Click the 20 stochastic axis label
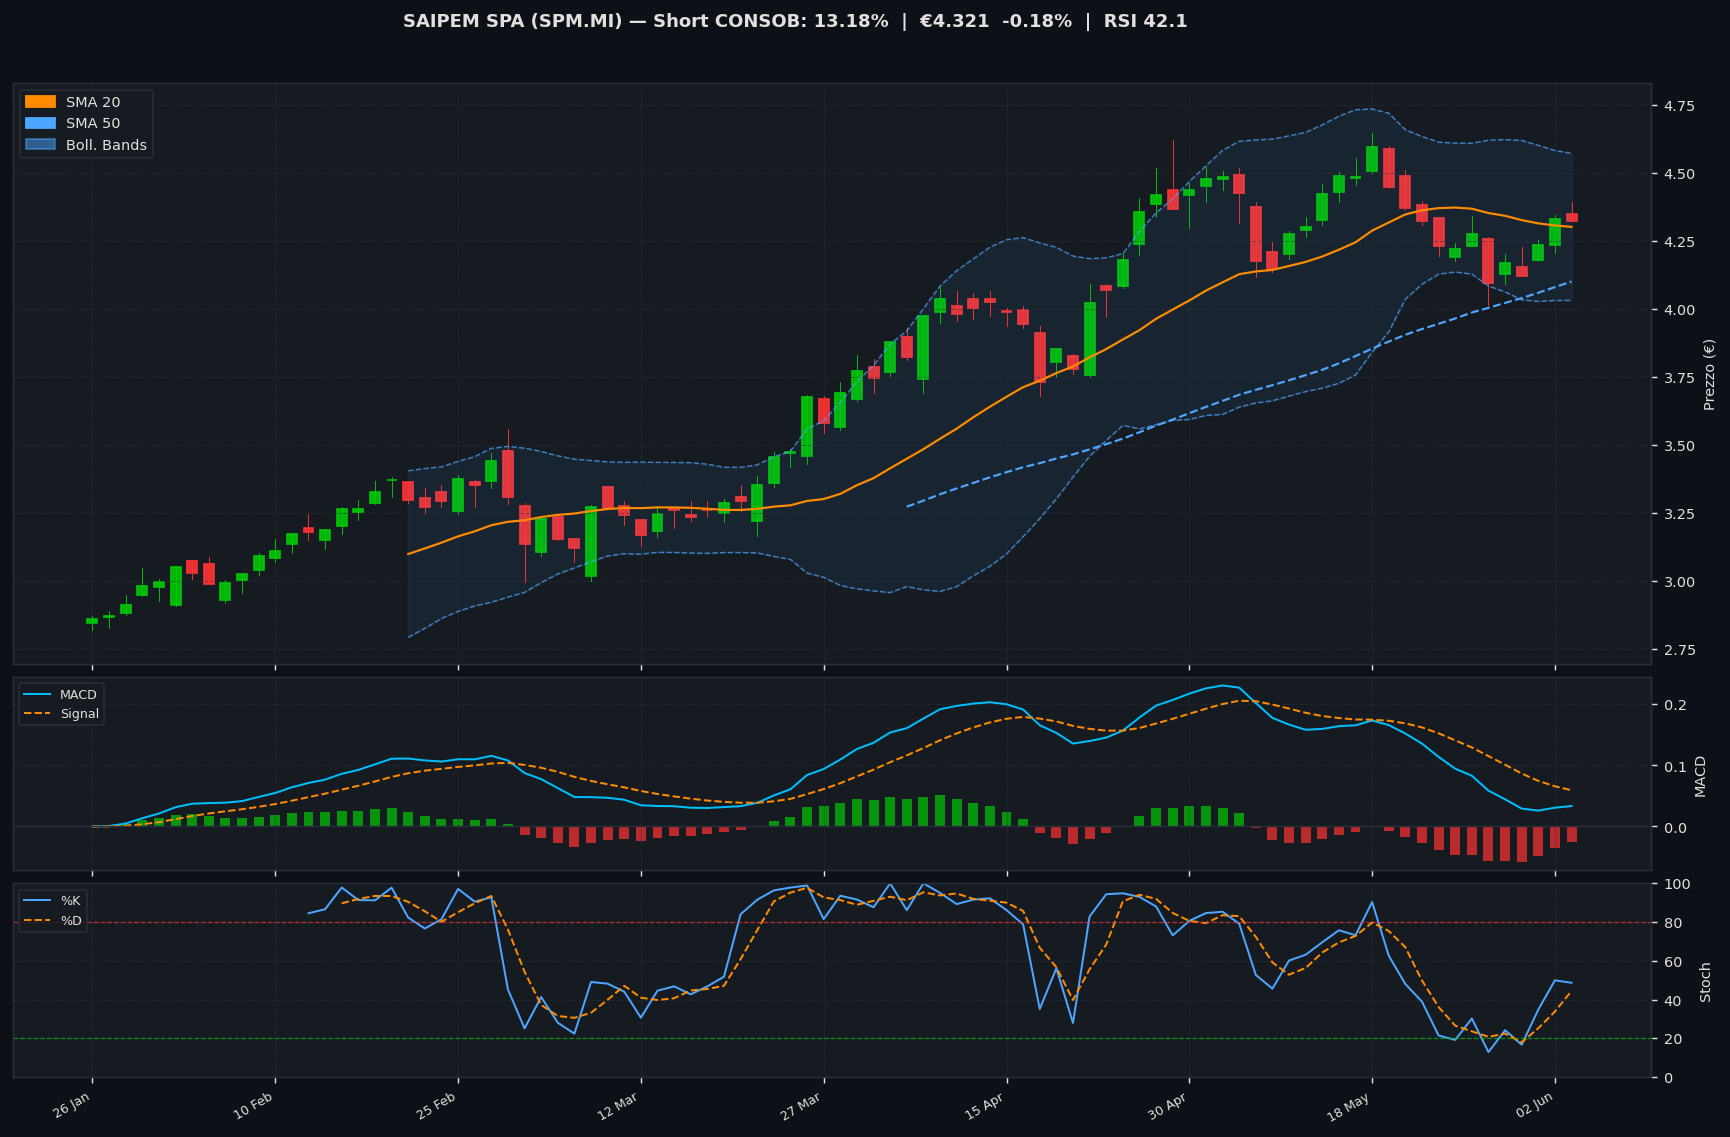This screenshot has height=1137, width=1730. click(x=1671, y=1039)
